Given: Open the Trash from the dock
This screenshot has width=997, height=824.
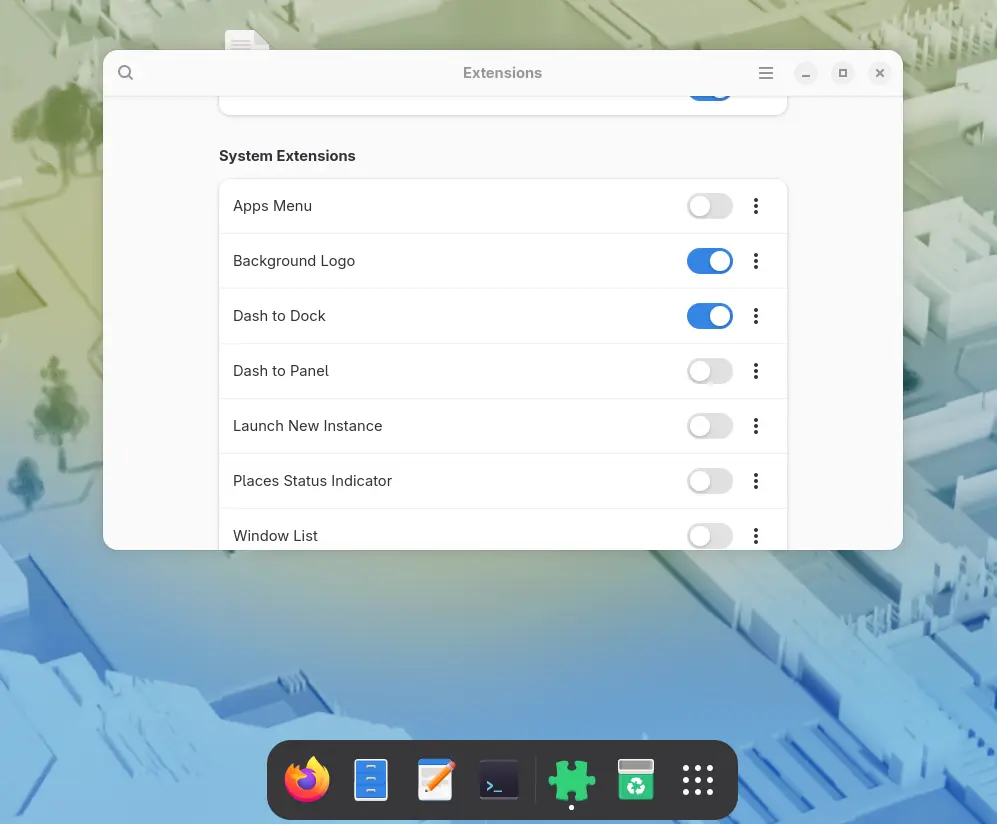Looking at the screenshot, I should point(636,779).
